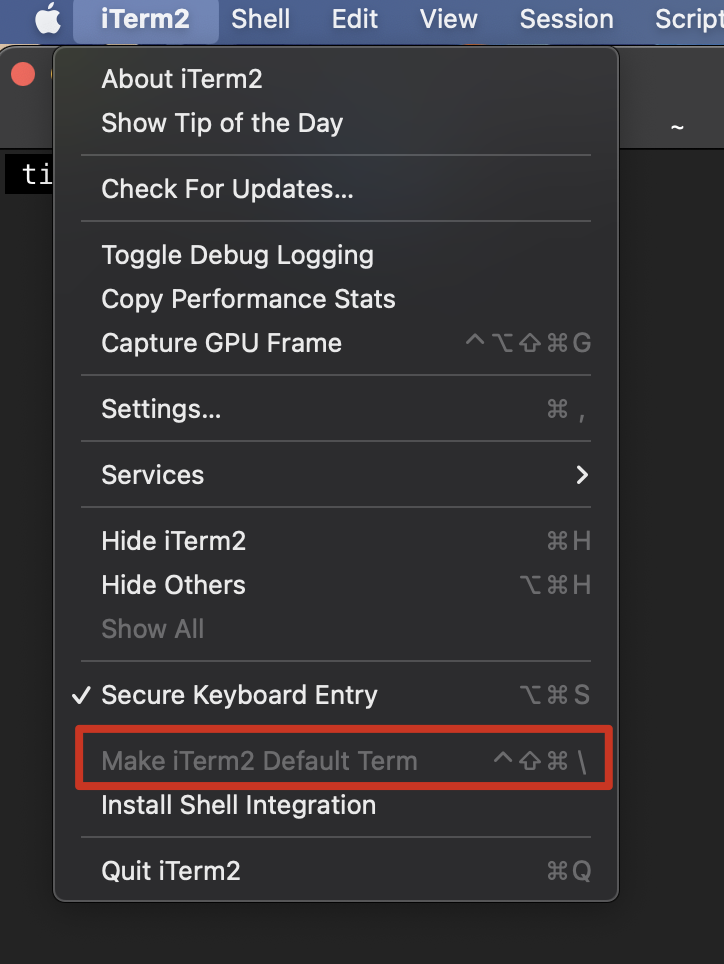Click the red close window button
This screenshot has height=964, width=724.
pyautogui.click(x=23, y=74)
